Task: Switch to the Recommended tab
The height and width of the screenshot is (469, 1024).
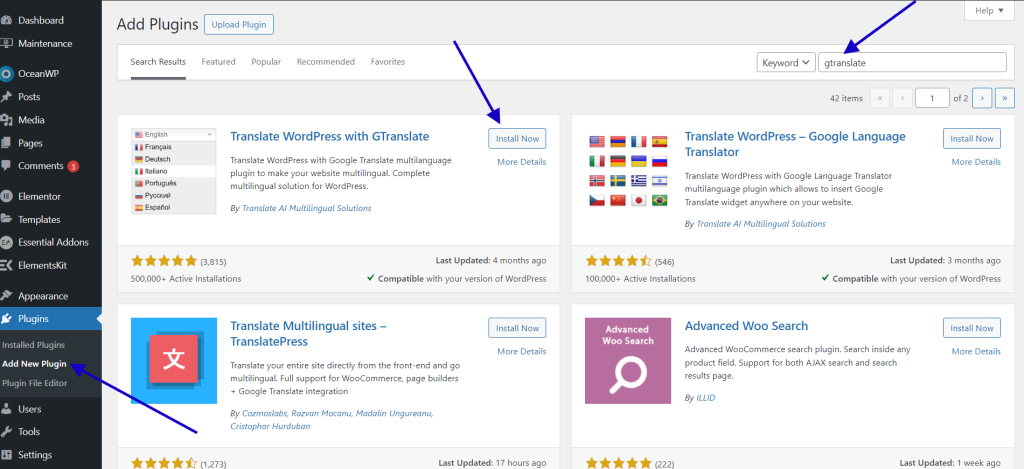Action: coord(326,62)
